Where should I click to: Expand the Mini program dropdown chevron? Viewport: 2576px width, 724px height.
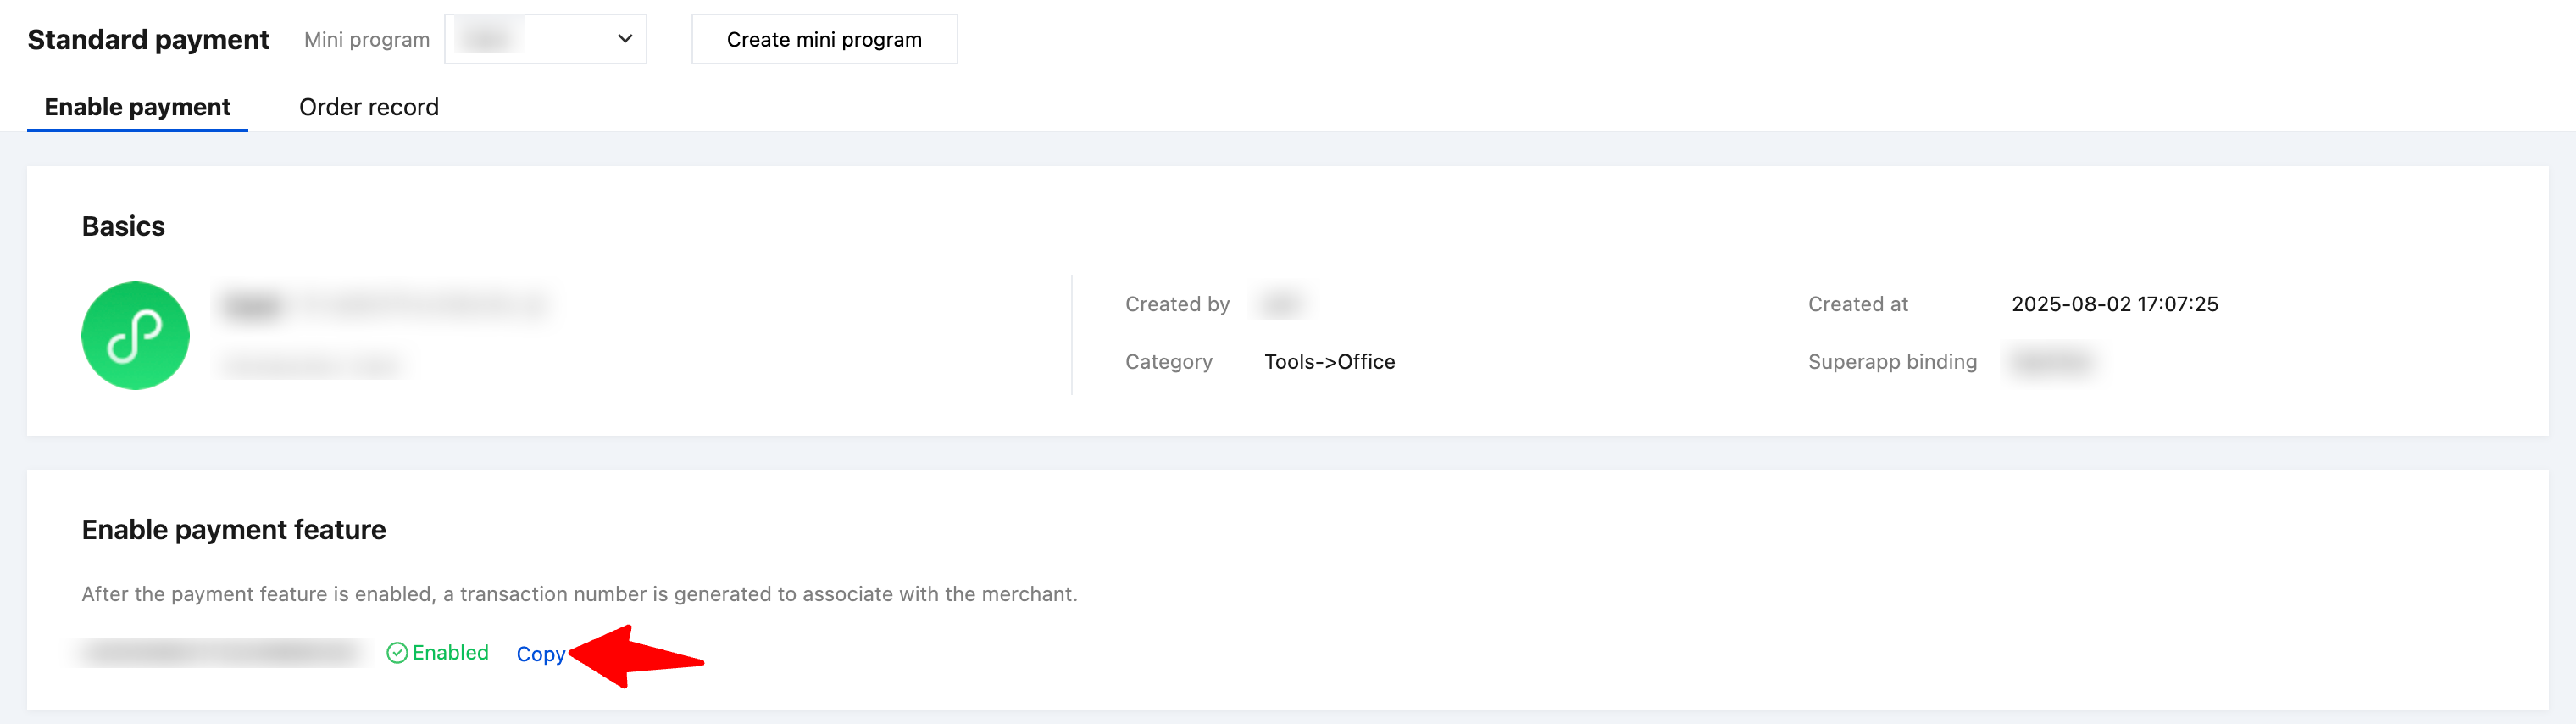pyautogui.click(x=625, y=39)
